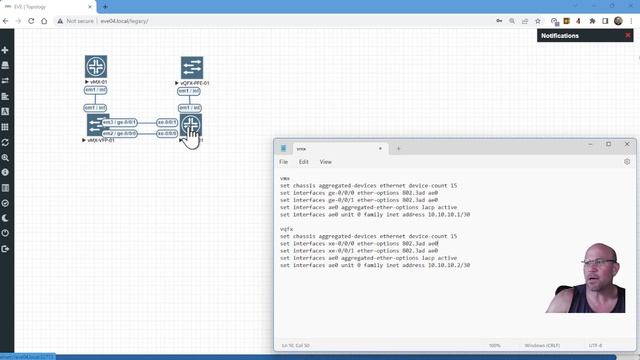The height and width of the screenshot is (360, 640).
Task: Click the em2 / ge-0/0/0 interface label
Action: (119, 133)
